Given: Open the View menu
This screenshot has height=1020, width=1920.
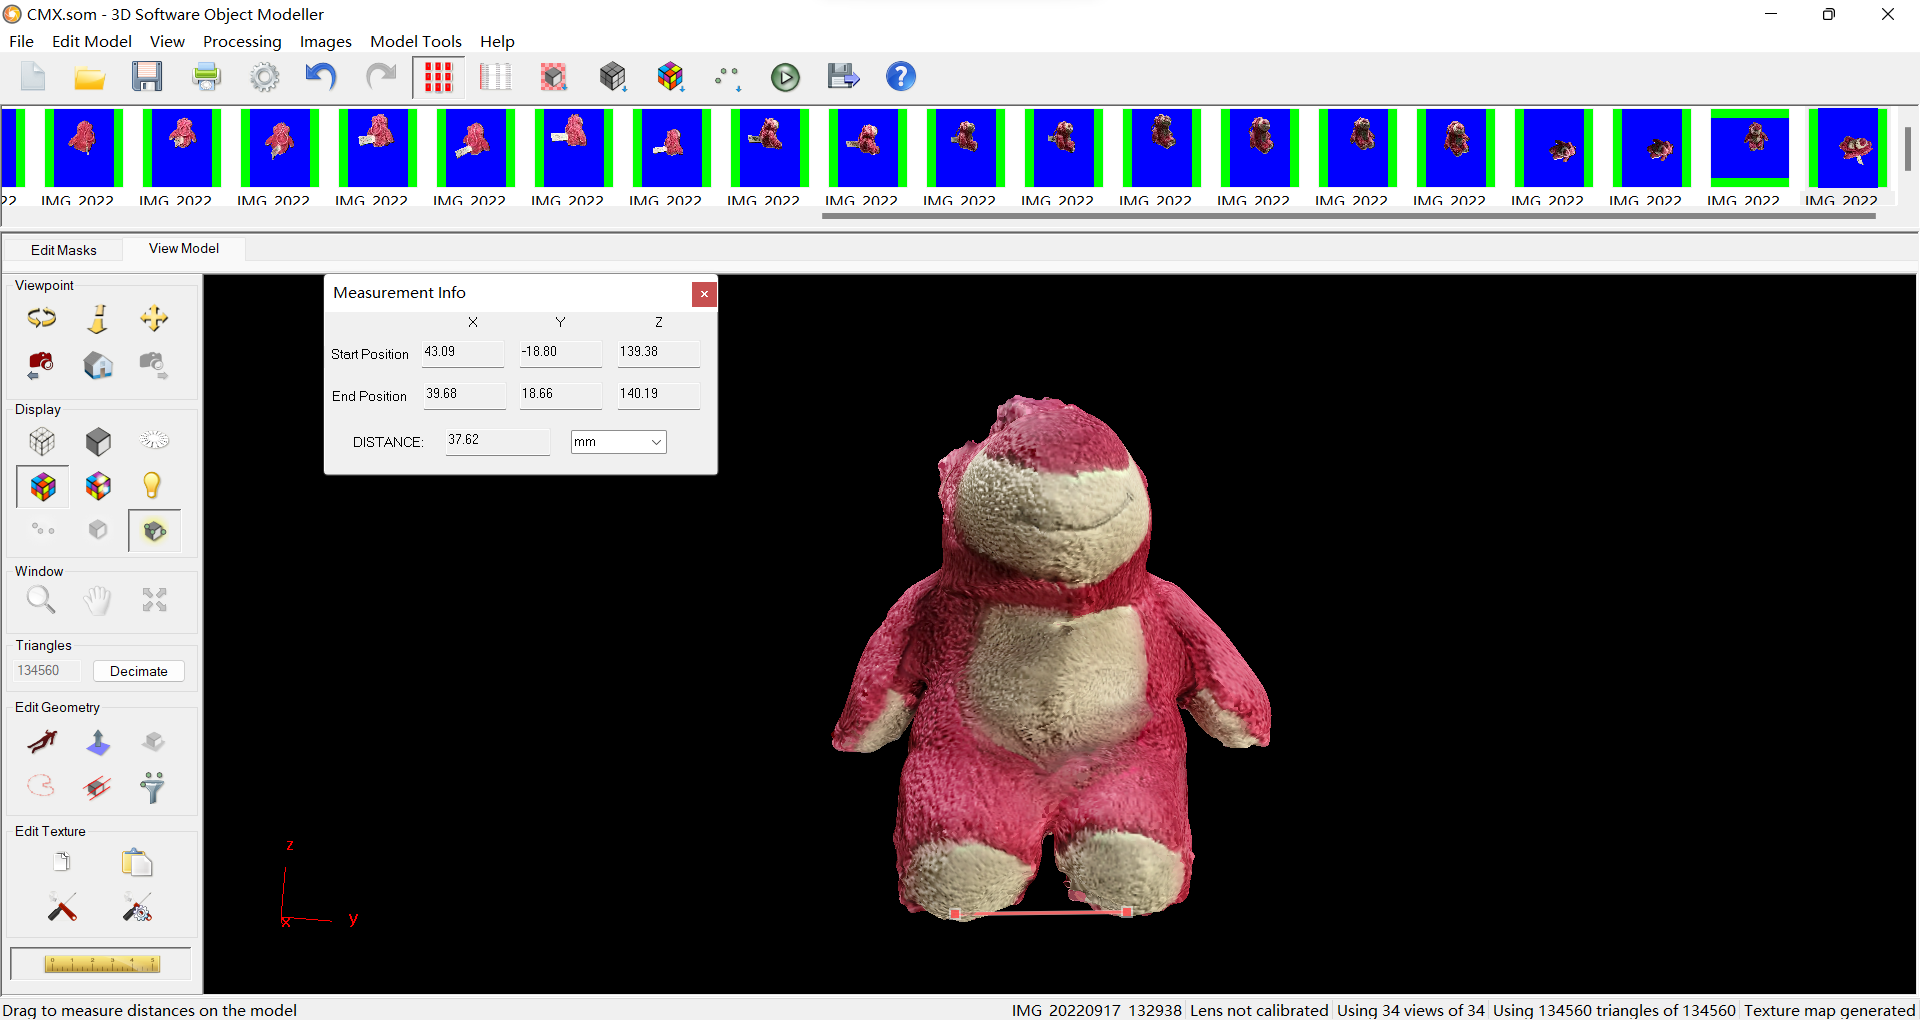Looking at the screenshot, I should coord(167,41).
